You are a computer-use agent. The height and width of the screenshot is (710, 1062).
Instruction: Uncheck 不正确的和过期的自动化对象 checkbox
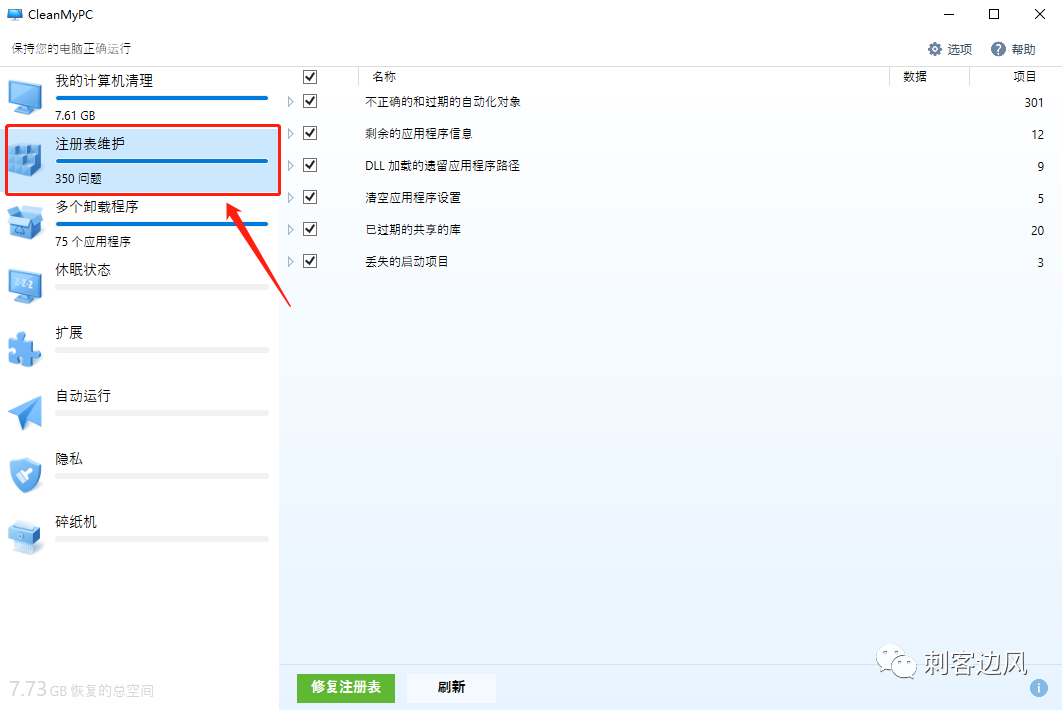310,101
